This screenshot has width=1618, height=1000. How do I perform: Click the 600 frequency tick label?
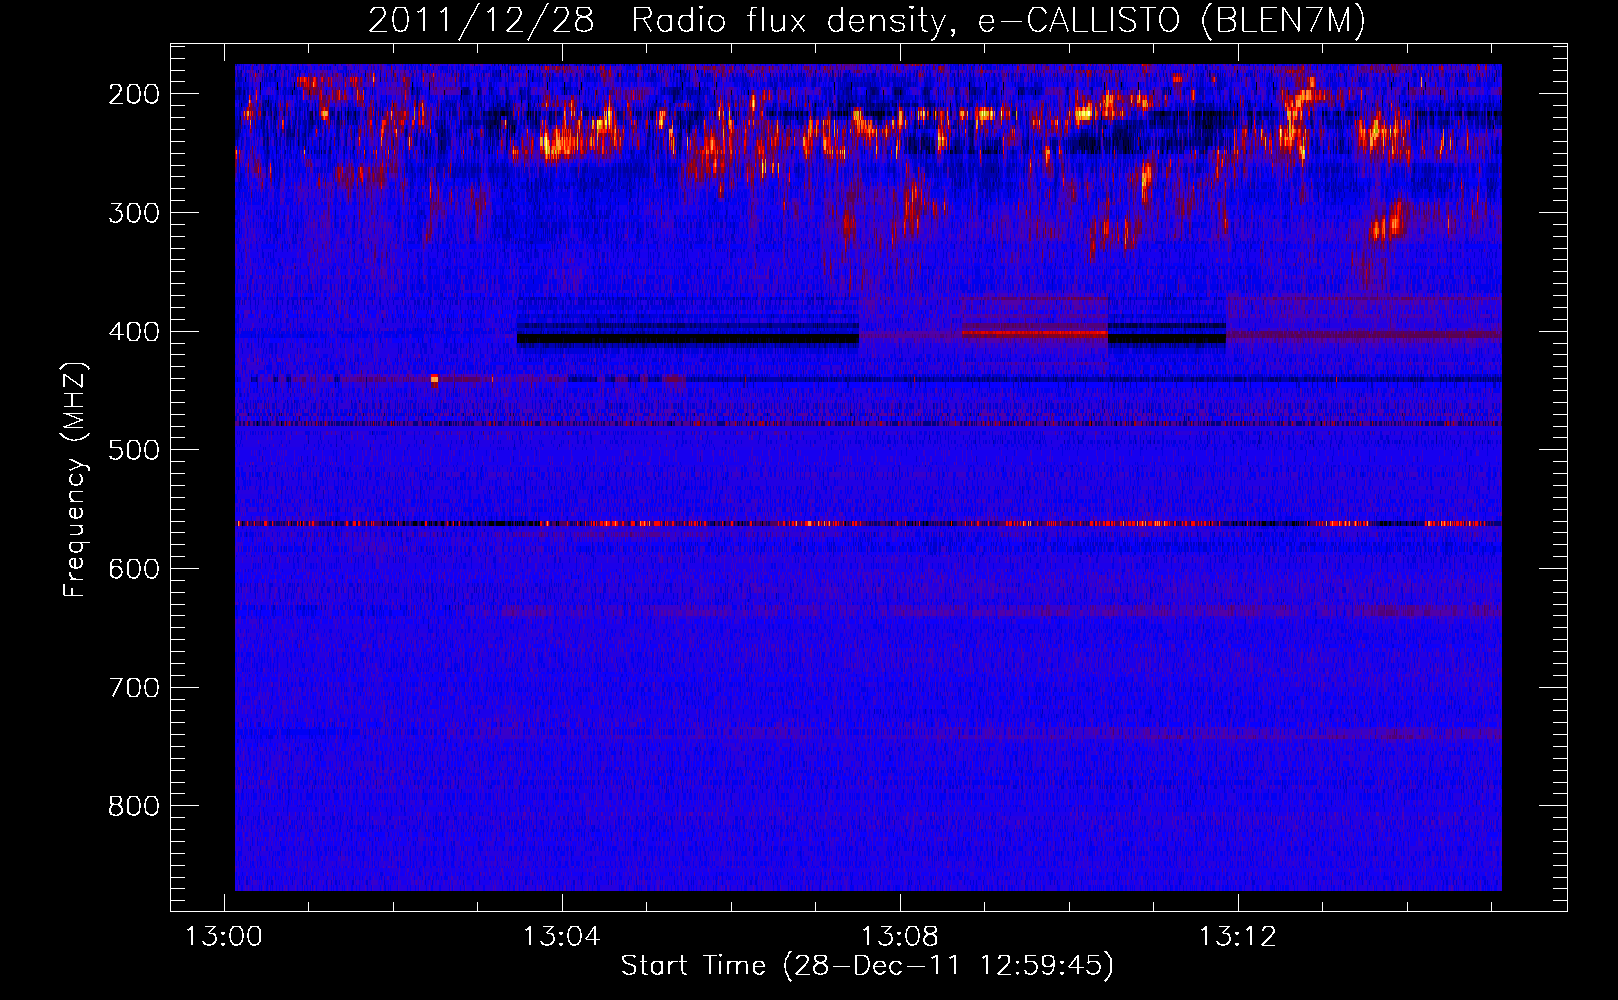tap(134, 569)
